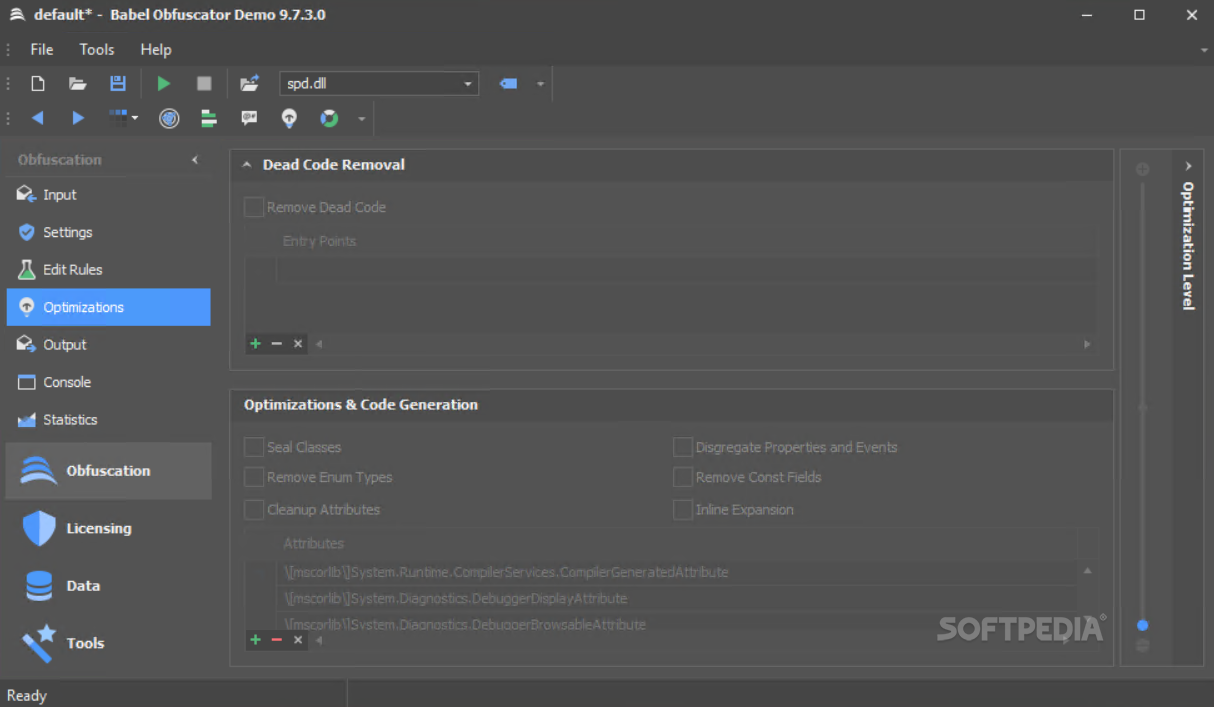Click the empty Entry Points input row
Viewport: 1214px width, 707px height.
(x=686, y=270)
